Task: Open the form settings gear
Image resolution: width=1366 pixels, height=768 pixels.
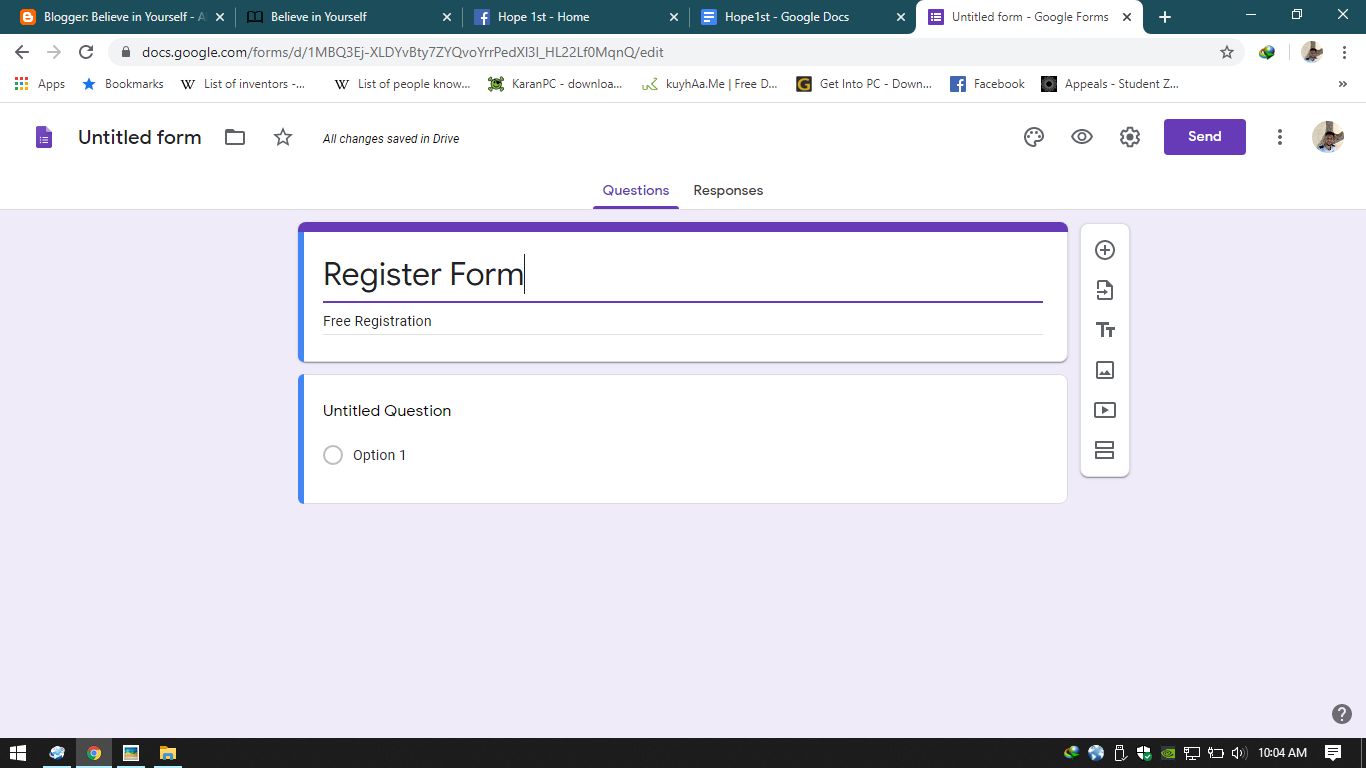Action: tap(1129, 137)
